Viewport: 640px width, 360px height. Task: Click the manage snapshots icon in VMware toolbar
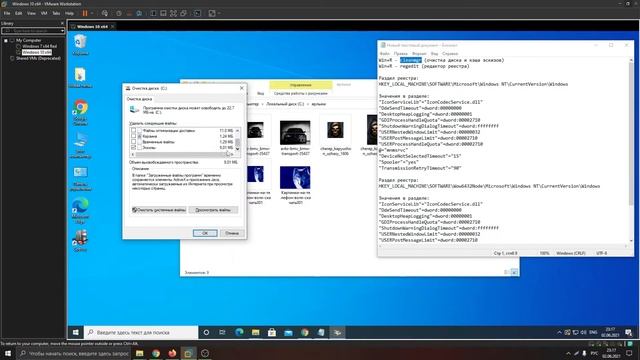tap(139, 13)
